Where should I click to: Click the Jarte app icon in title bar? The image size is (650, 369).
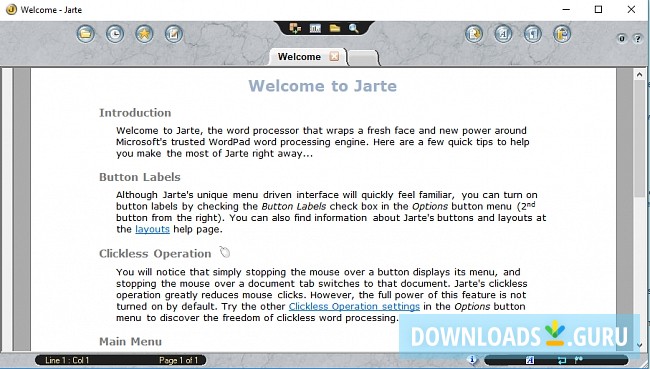[11, 10]
